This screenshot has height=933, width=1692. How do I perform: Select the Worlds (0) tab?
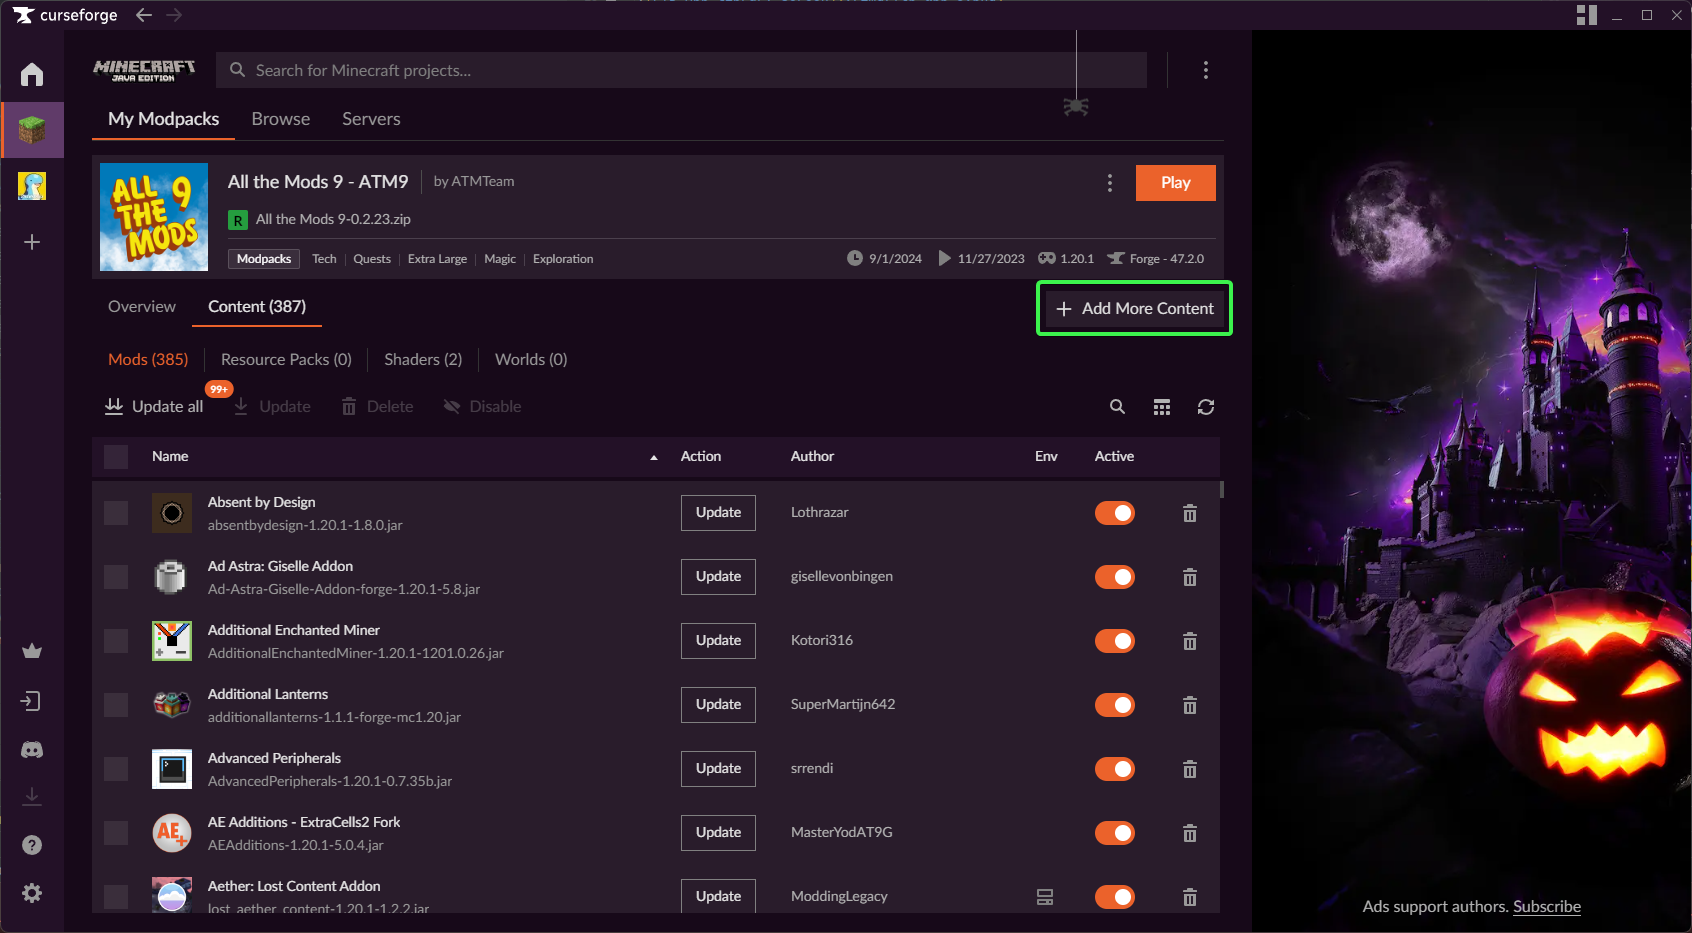(531, 359)
